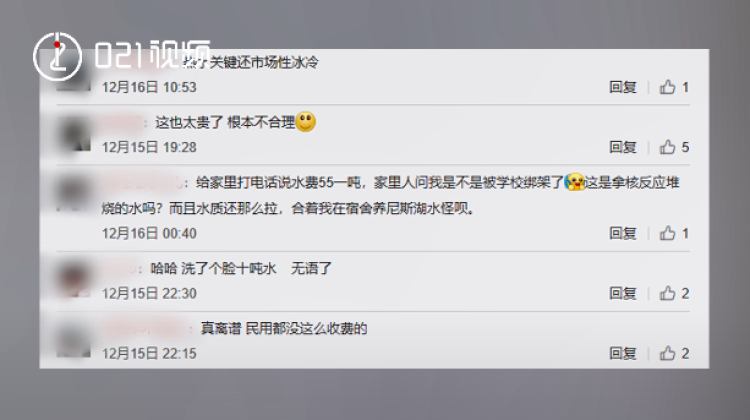Reply to the comment posted 12月15日 19:28
Screen dimensions: 750x420
(x=623, y=147)
